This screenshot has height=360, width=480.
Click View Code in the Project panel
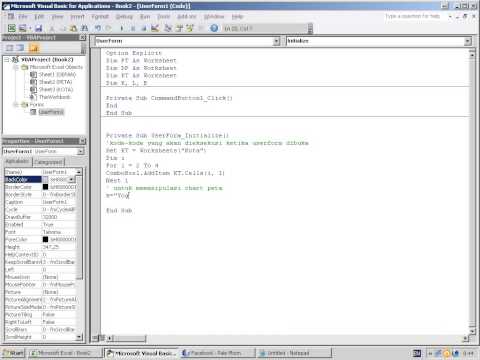pos(10,48)
